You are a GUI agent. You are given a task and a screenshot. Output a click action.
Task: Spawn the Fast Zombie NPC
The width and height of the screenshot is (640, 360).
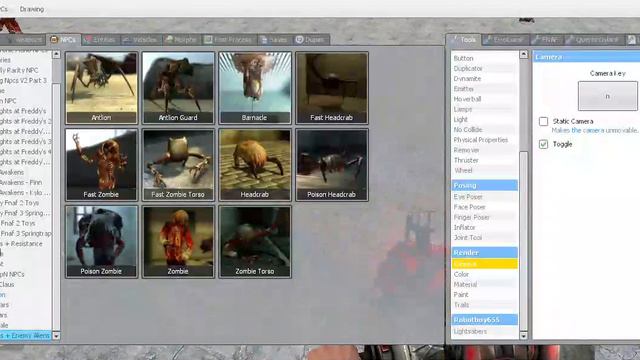click(102, 165)
